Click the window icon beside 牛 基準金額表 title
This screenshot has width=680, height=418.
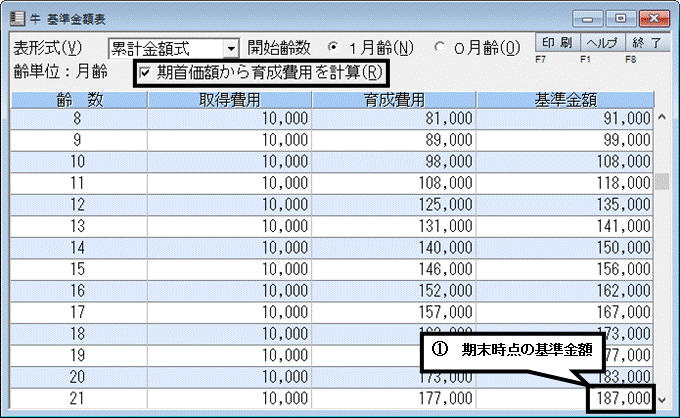[17, 19]
